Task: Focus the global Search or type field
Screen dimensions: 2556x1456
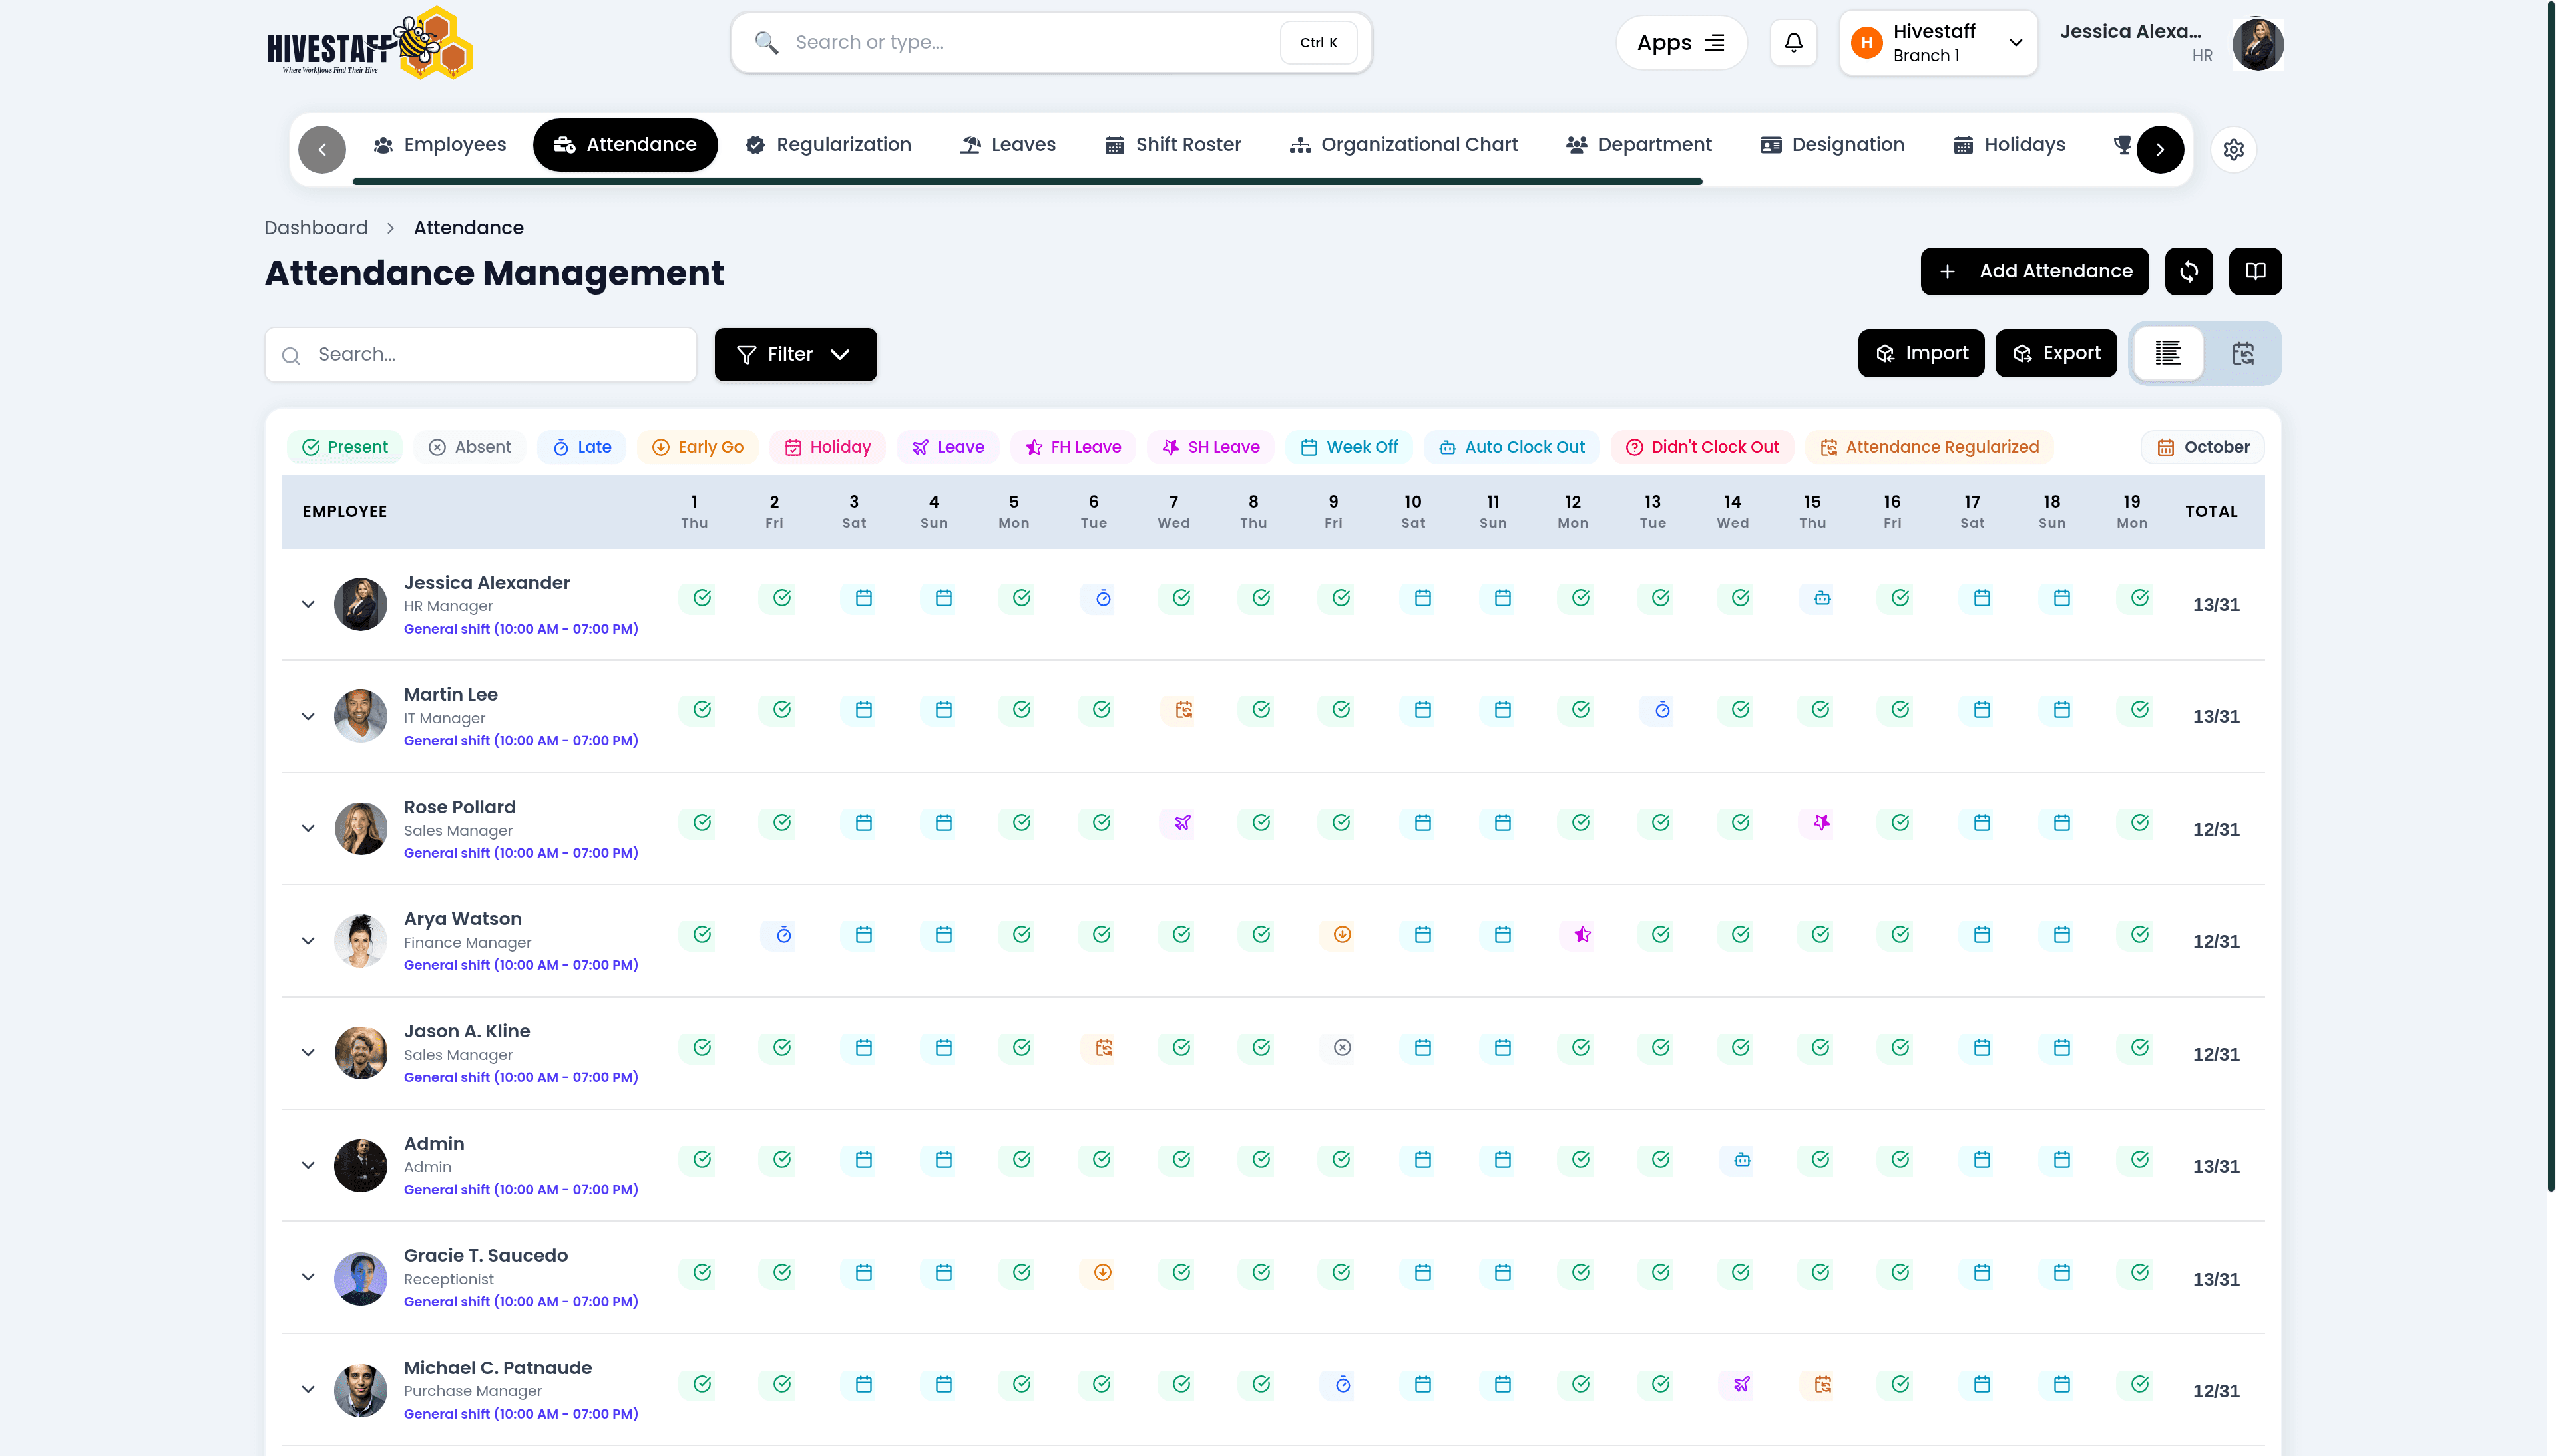Action: pyautogui.click(x=1051, y=43)
